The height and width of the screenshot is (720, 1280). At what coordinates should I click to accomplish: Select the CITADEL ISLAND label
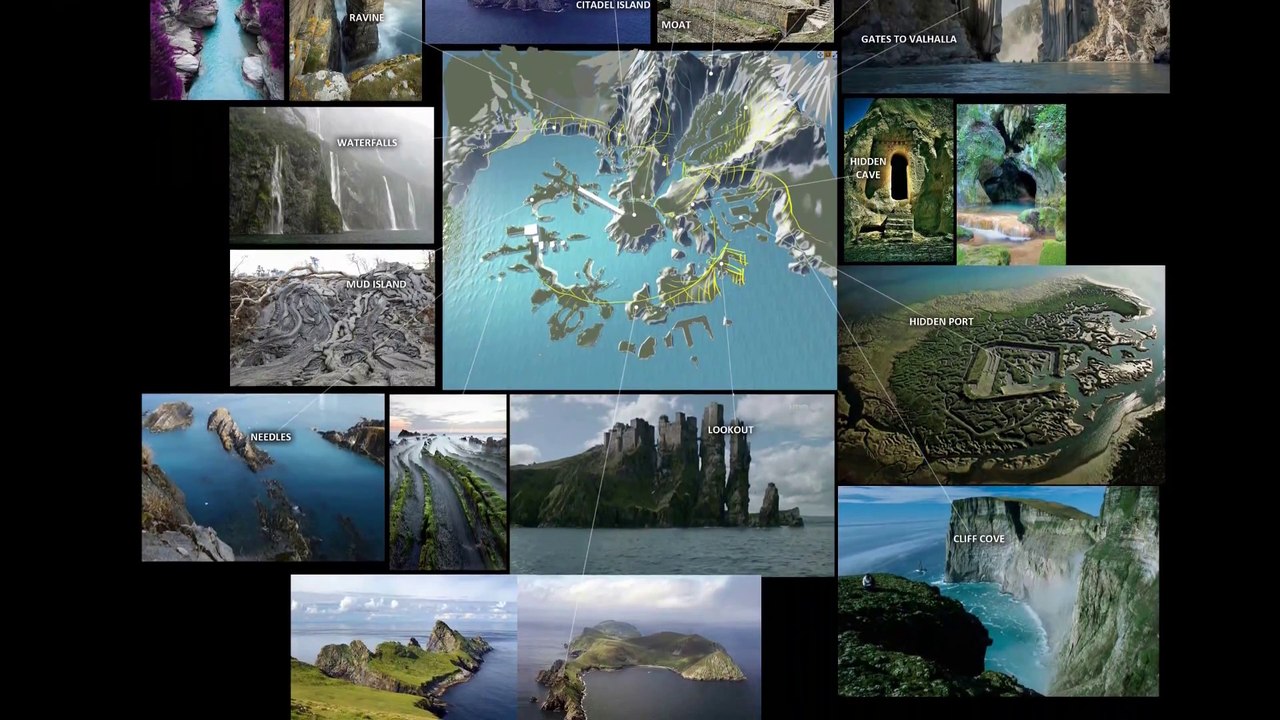[613, 6]
